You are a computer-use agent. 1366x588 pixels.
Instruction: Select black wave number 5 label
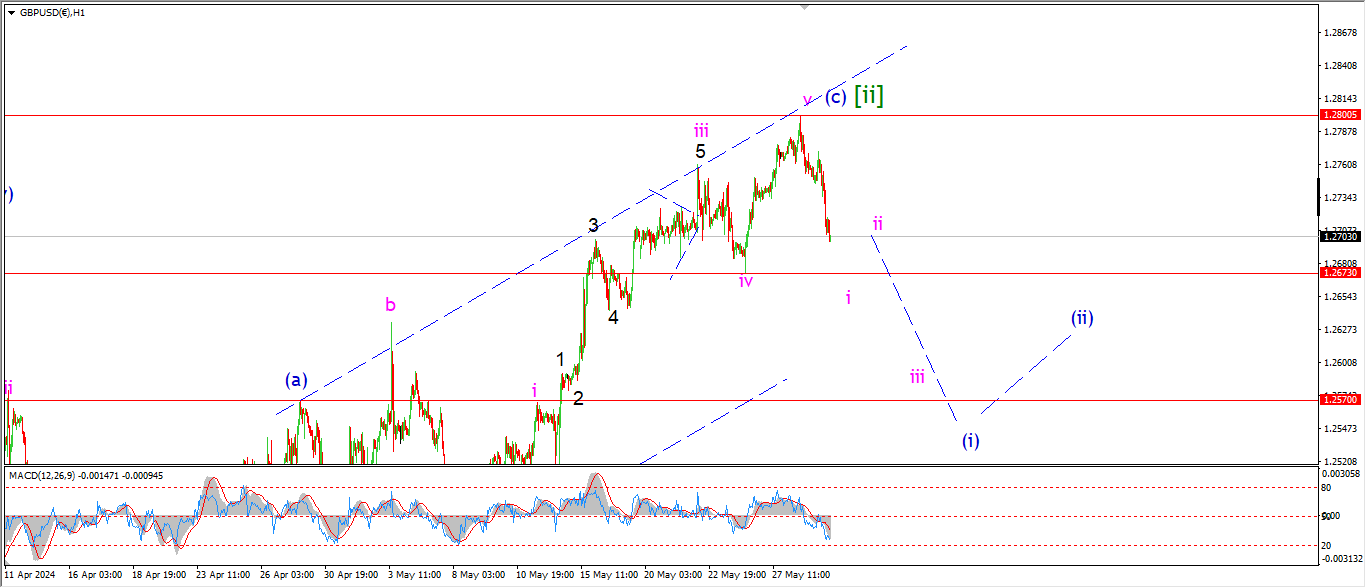701,152
